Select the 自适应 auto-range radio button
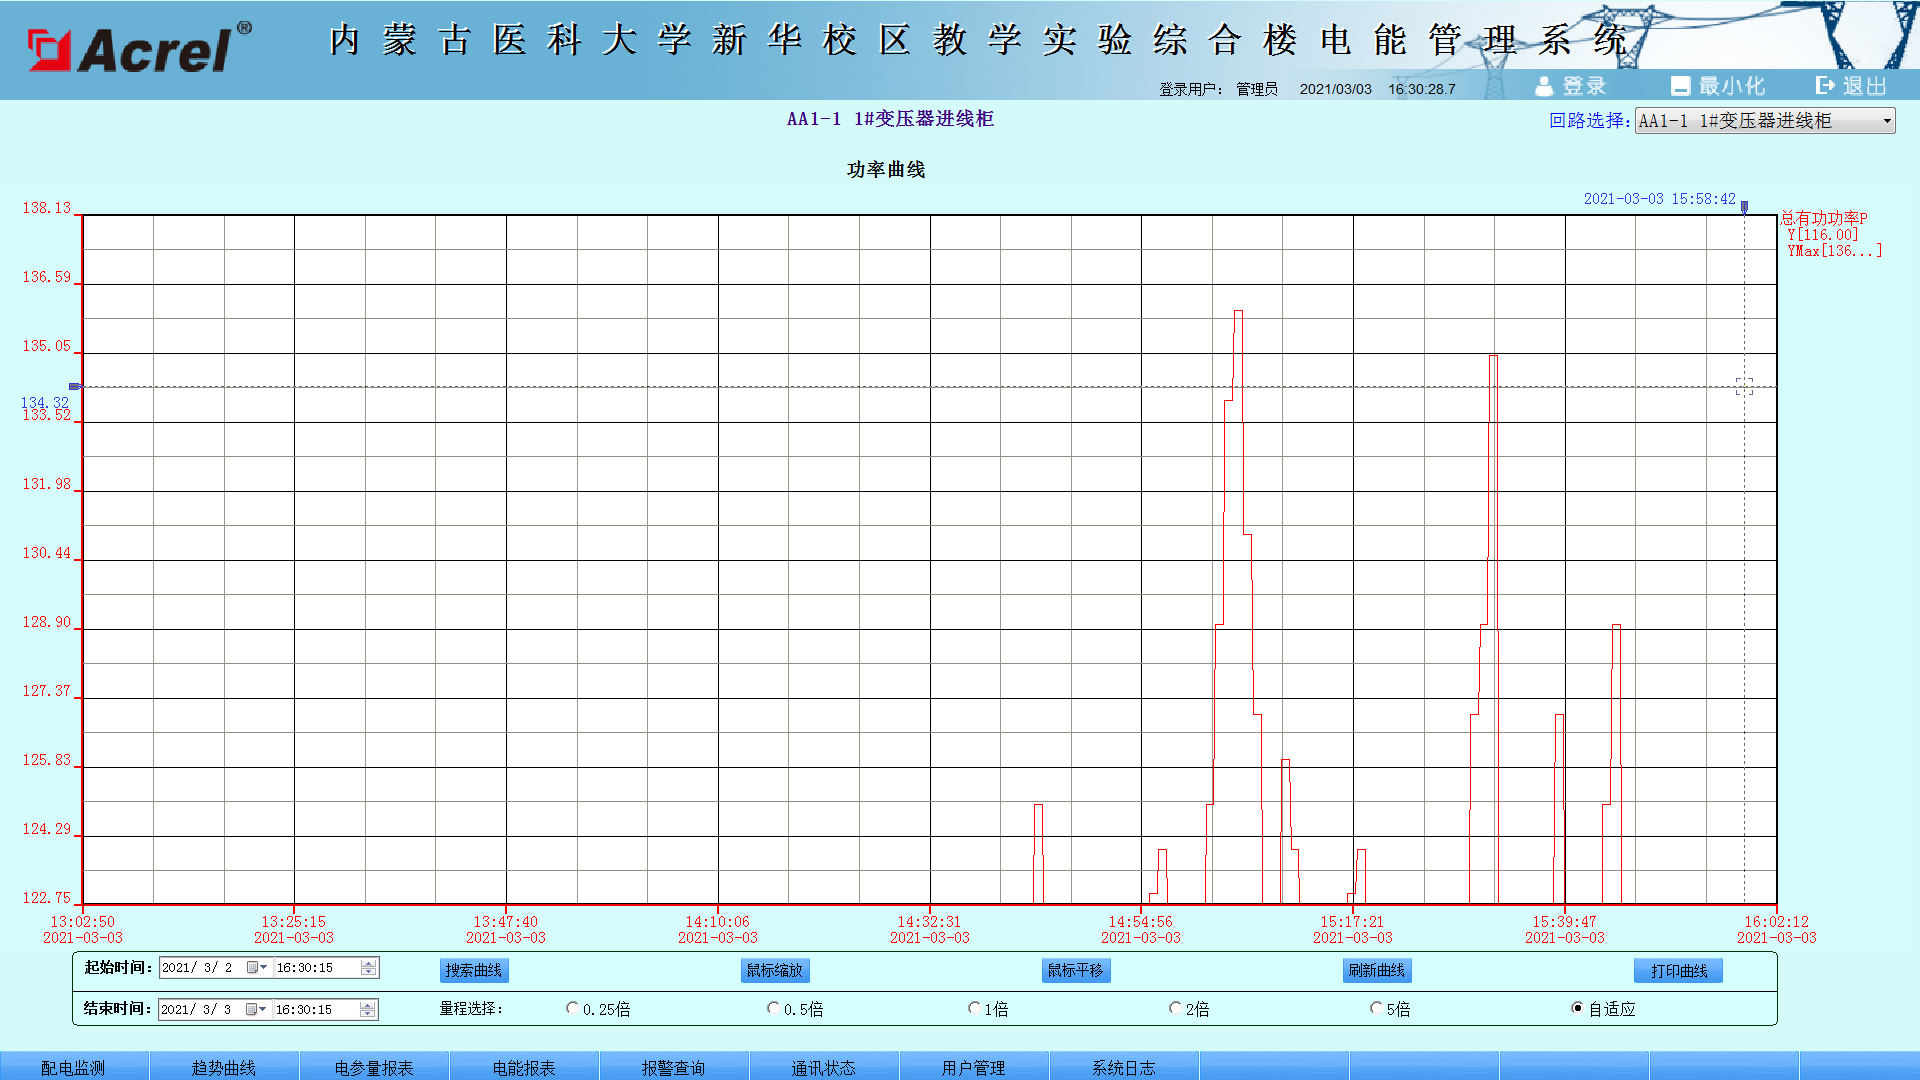 (x=1577, y=1009)
